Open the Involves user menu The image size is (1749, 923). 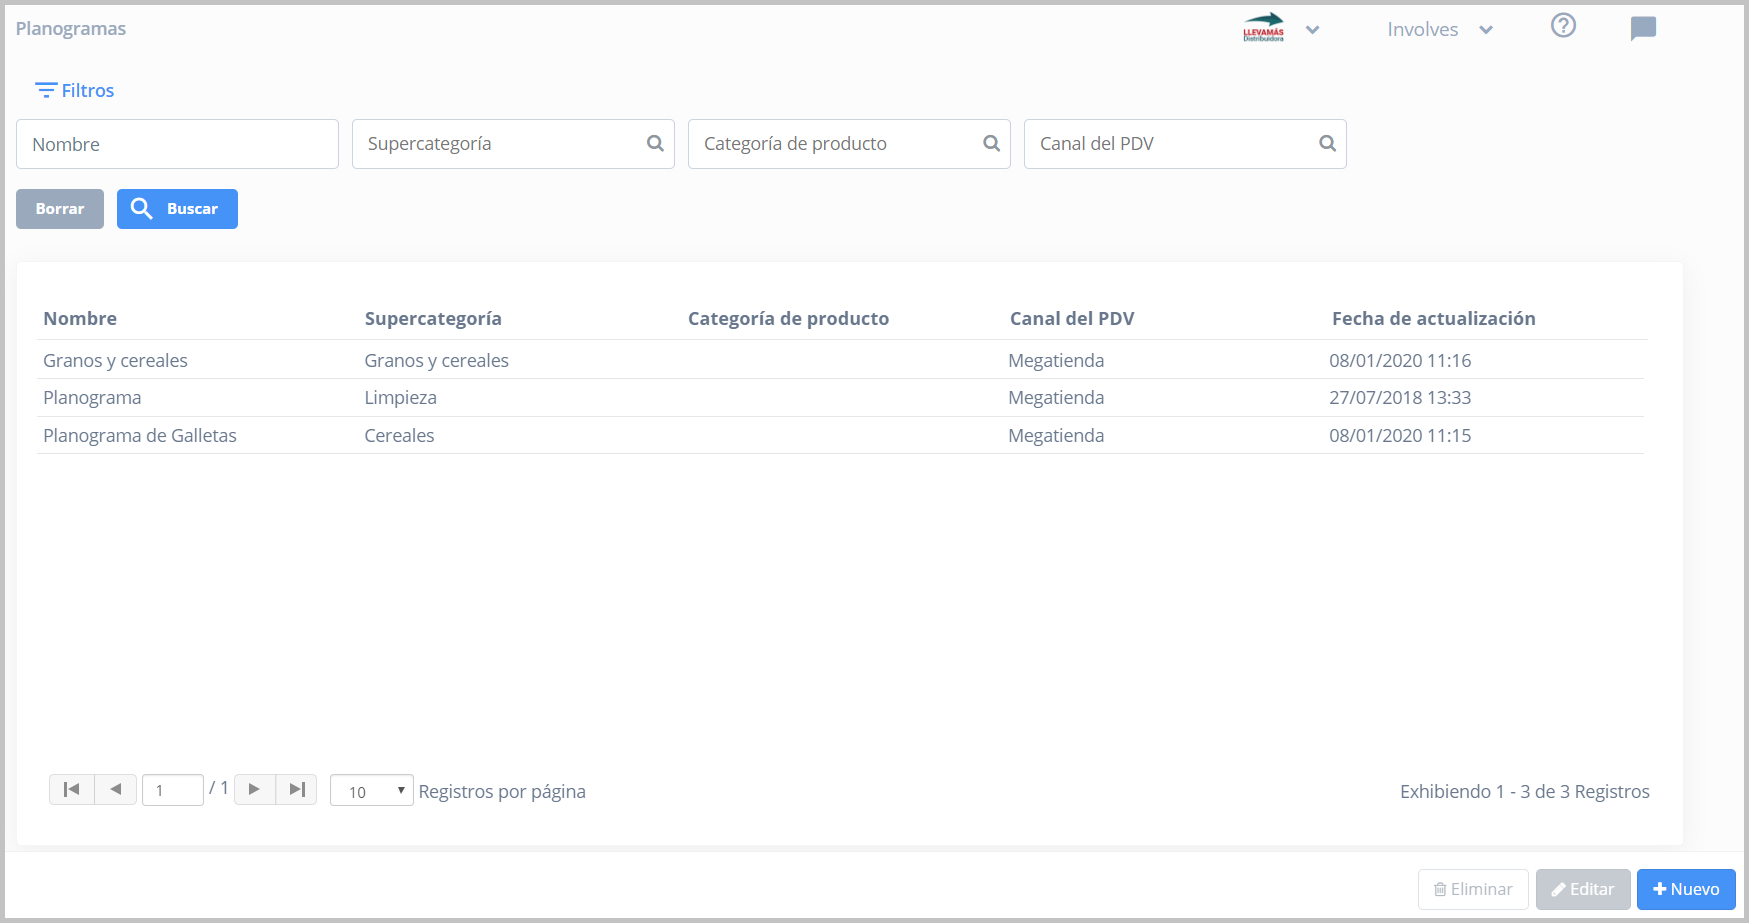(x=1439, y=30)
